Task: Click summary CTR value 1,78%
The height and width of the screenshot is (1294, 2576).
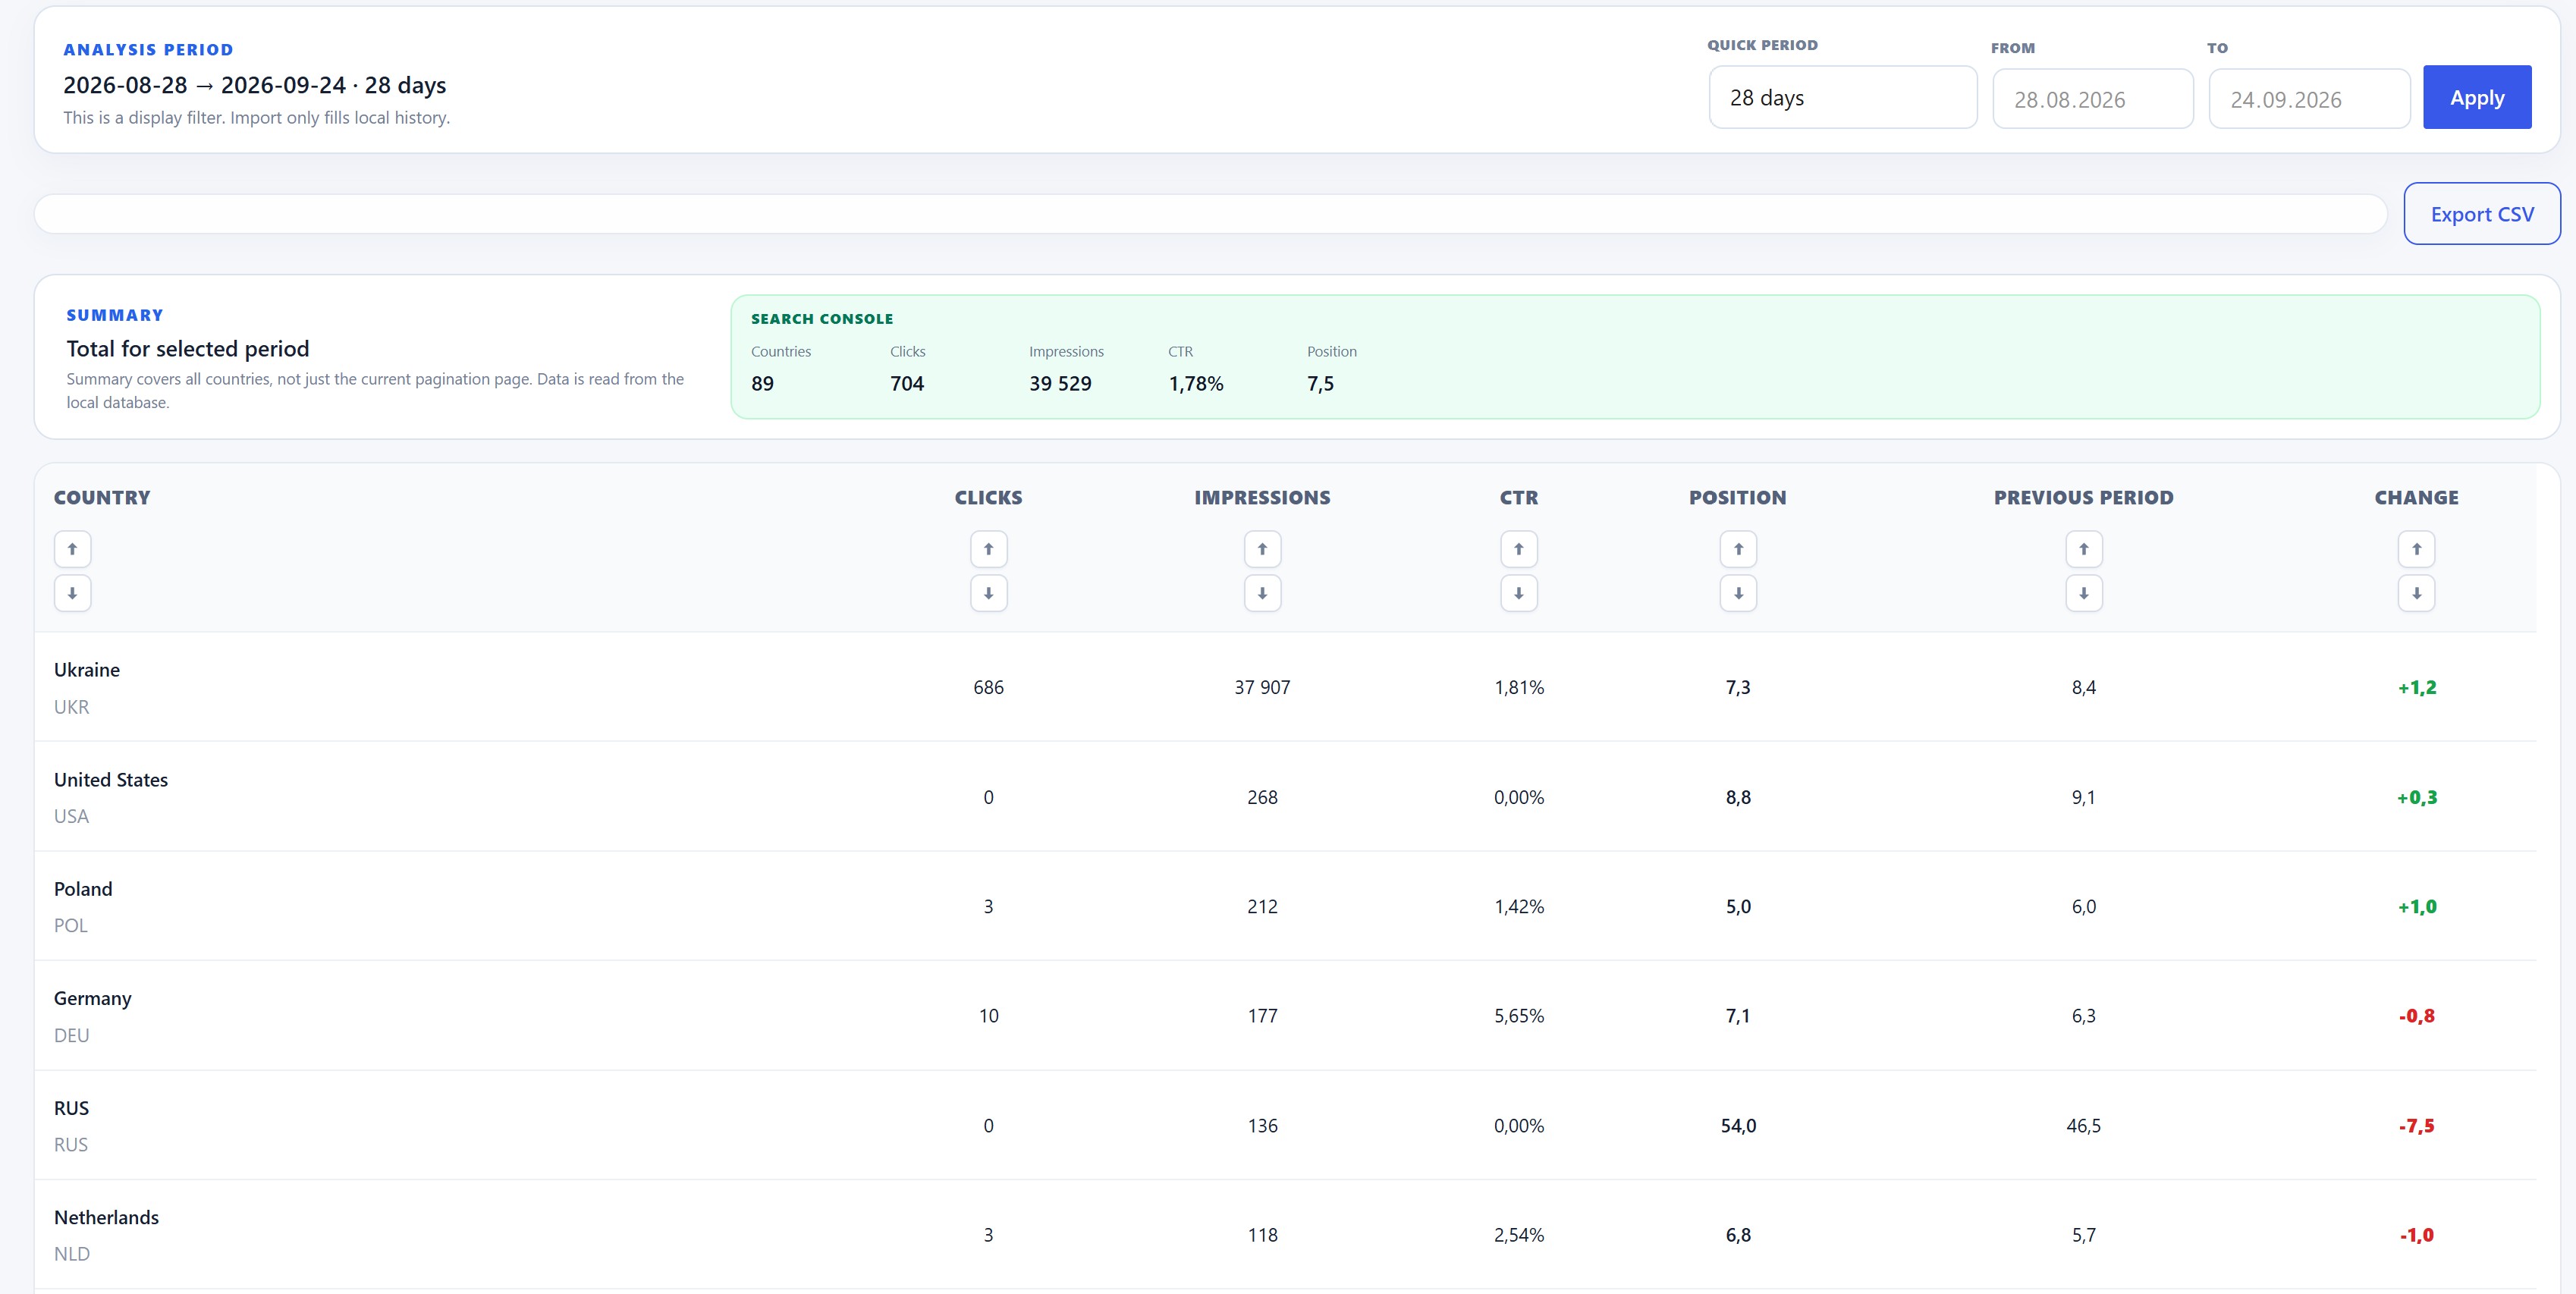Action: click(x=1196, y=384)
